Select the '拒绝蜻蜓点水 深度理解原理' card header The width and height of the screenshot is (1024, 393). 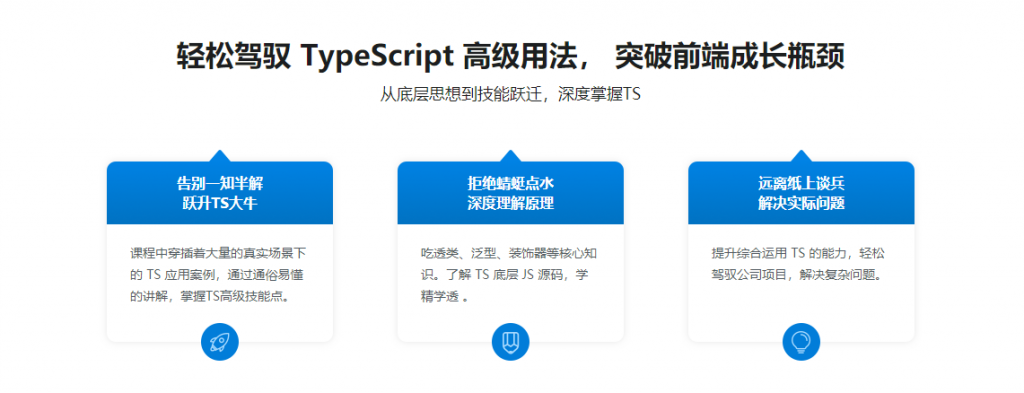pos(511,193)
